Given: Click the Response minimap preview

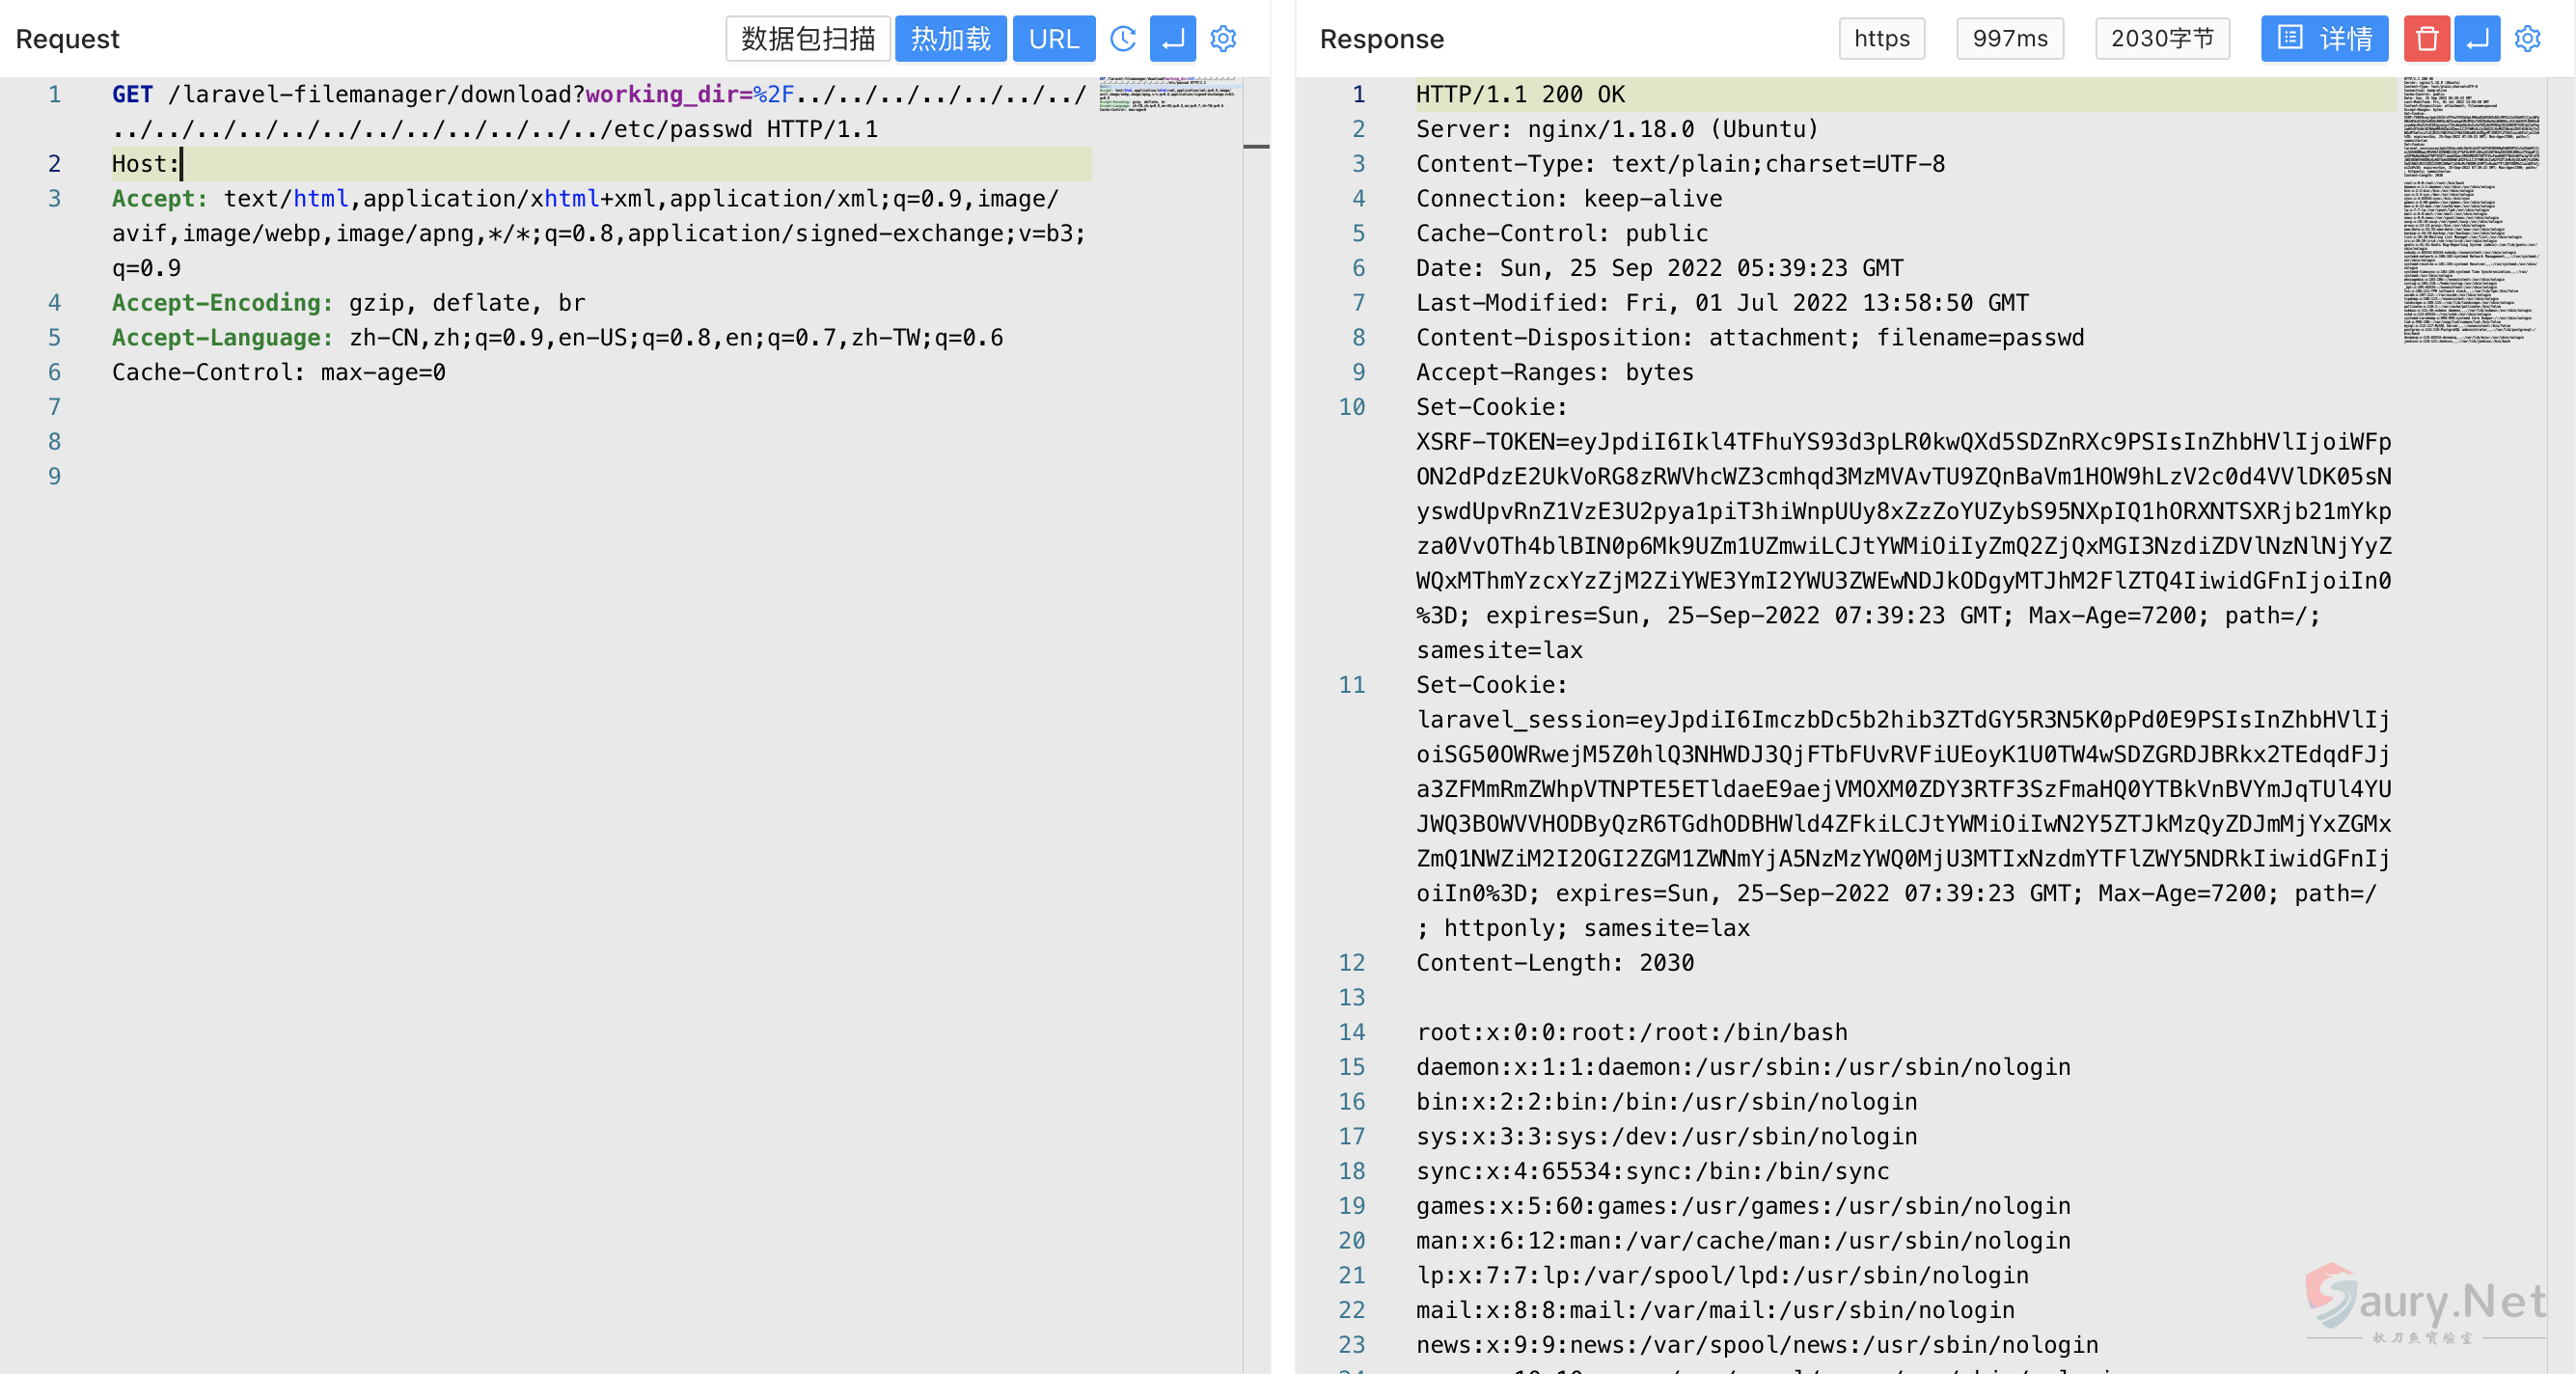Looking at the screenshot, I should [x=2470, y=210].
